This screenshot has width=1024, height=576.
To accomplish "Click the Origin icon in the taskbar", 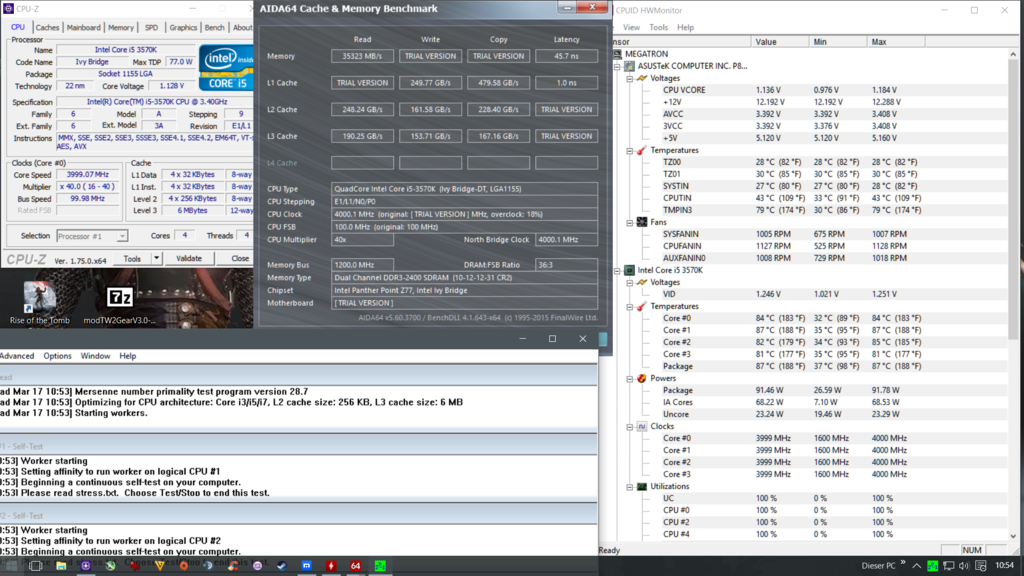I will tap(184, 566).
